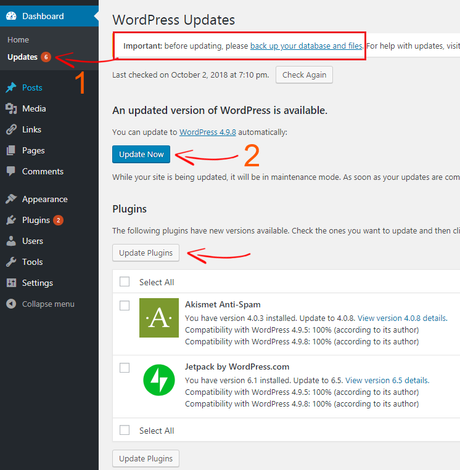Click the Pages icon in sidebar
460x470 pixels.
click(11, 150)
